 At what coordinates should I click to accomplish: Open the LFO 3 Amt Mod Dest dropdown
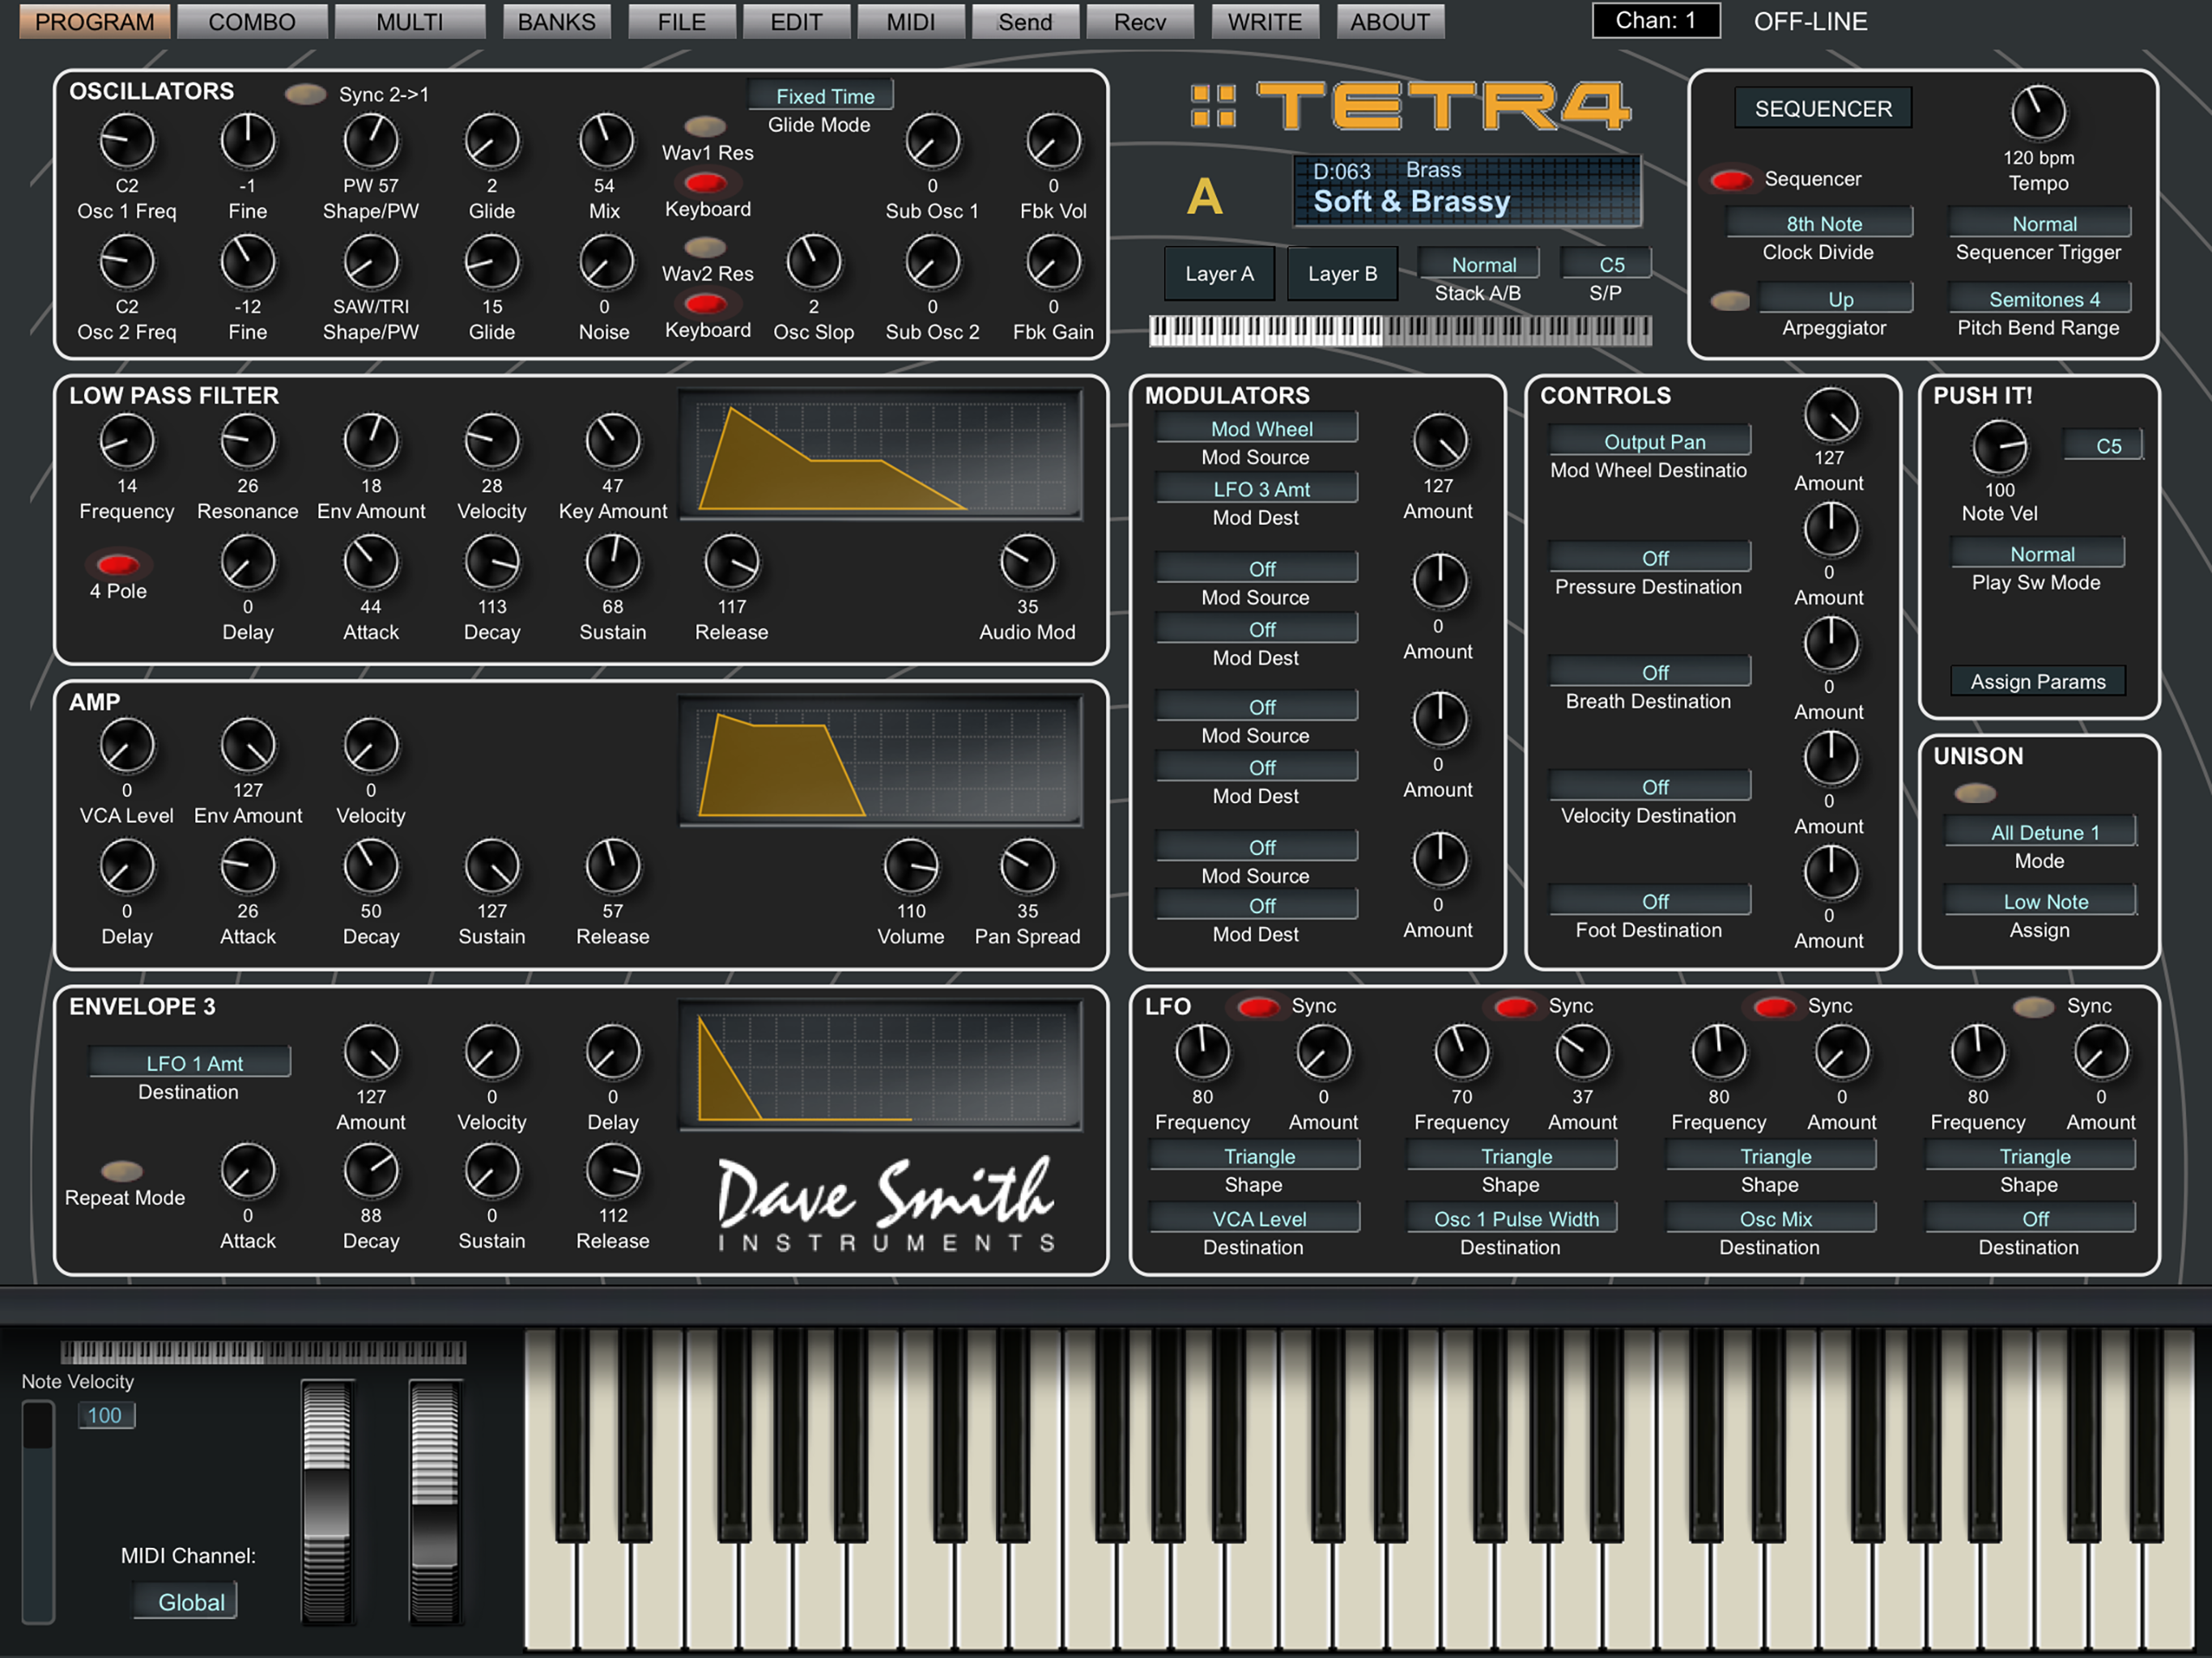pyautogui.click(x=1257, y=489)
